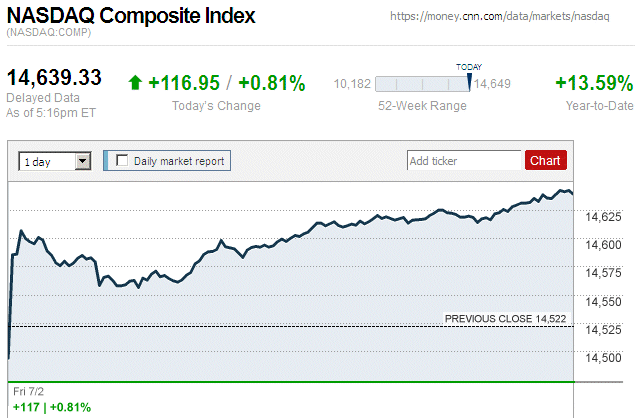Click the Daily market report label
The width and height of the screenshot is (640, 420).
pyautogui.click(x=179, y=160)
